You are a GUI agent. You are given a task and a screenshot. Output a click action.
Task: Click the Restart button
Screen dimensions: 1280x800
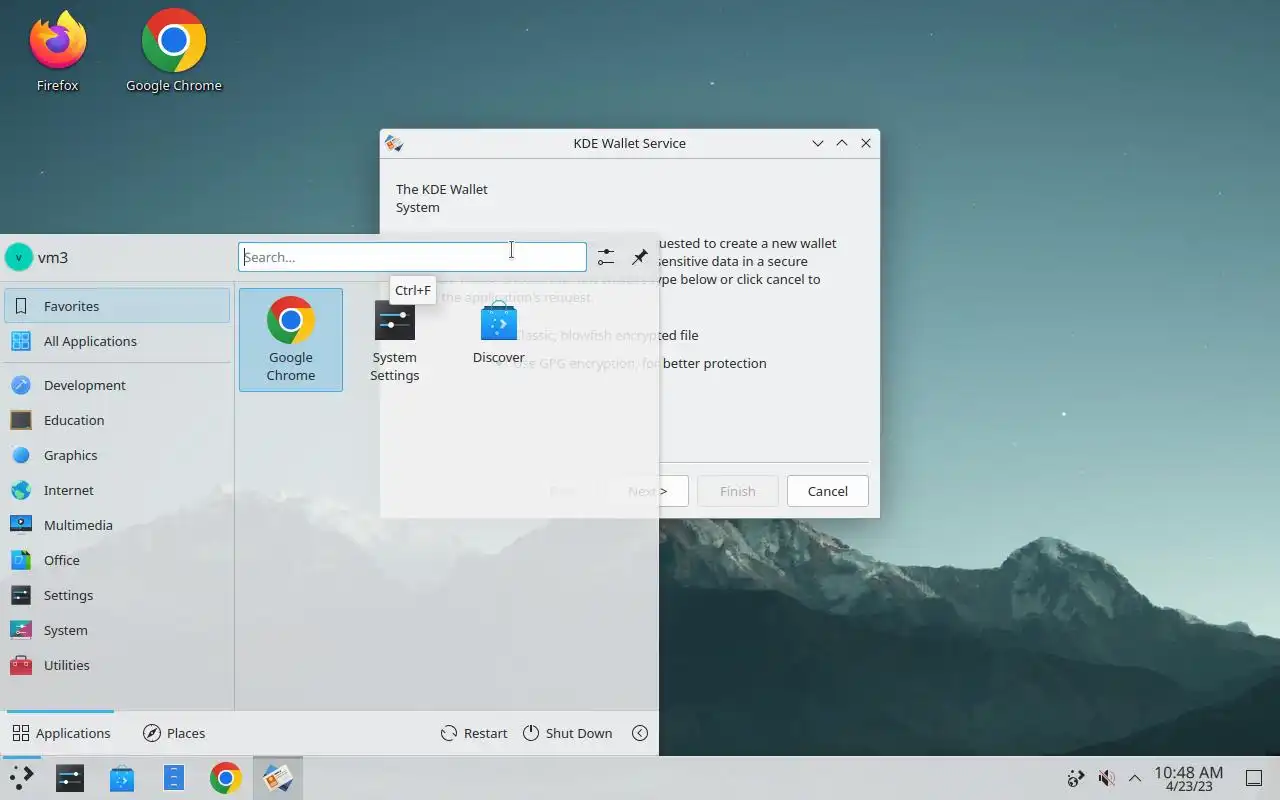[x=474, y=733]
